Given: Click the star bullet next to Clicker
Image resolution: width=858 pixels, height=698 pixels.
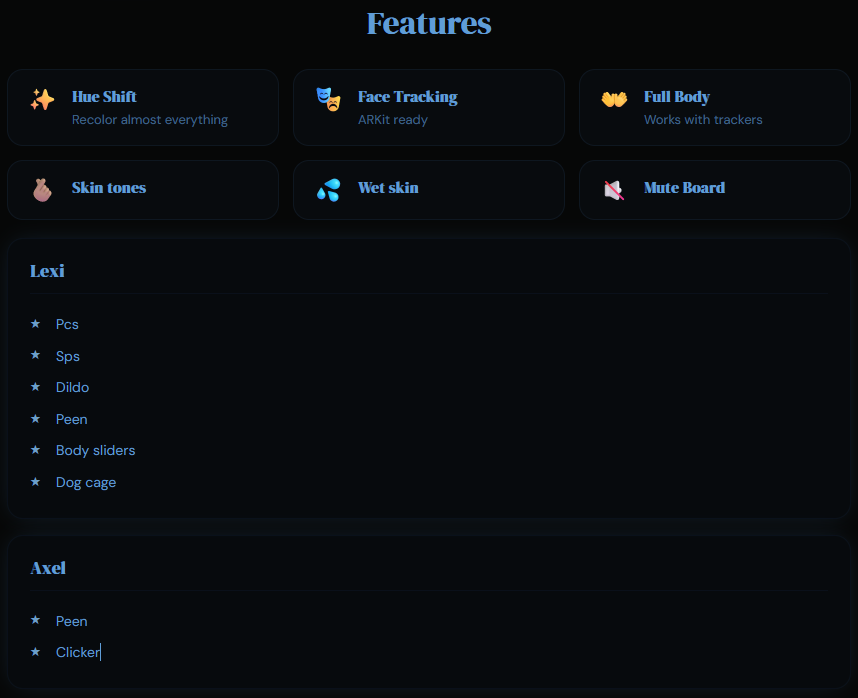Looking at the screenshot, I should tap(36, 652).
